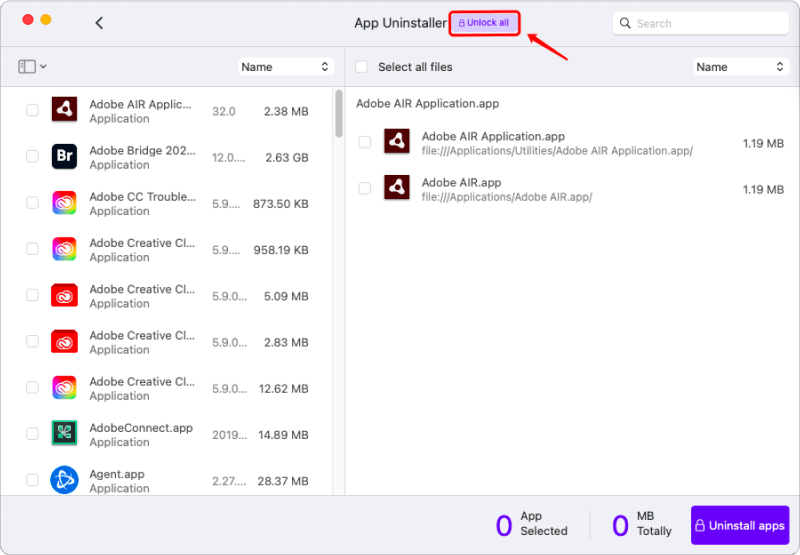The height and width of the screenshot is (555, 800).
Task: Click the App Selected counter
Action: 532,524
